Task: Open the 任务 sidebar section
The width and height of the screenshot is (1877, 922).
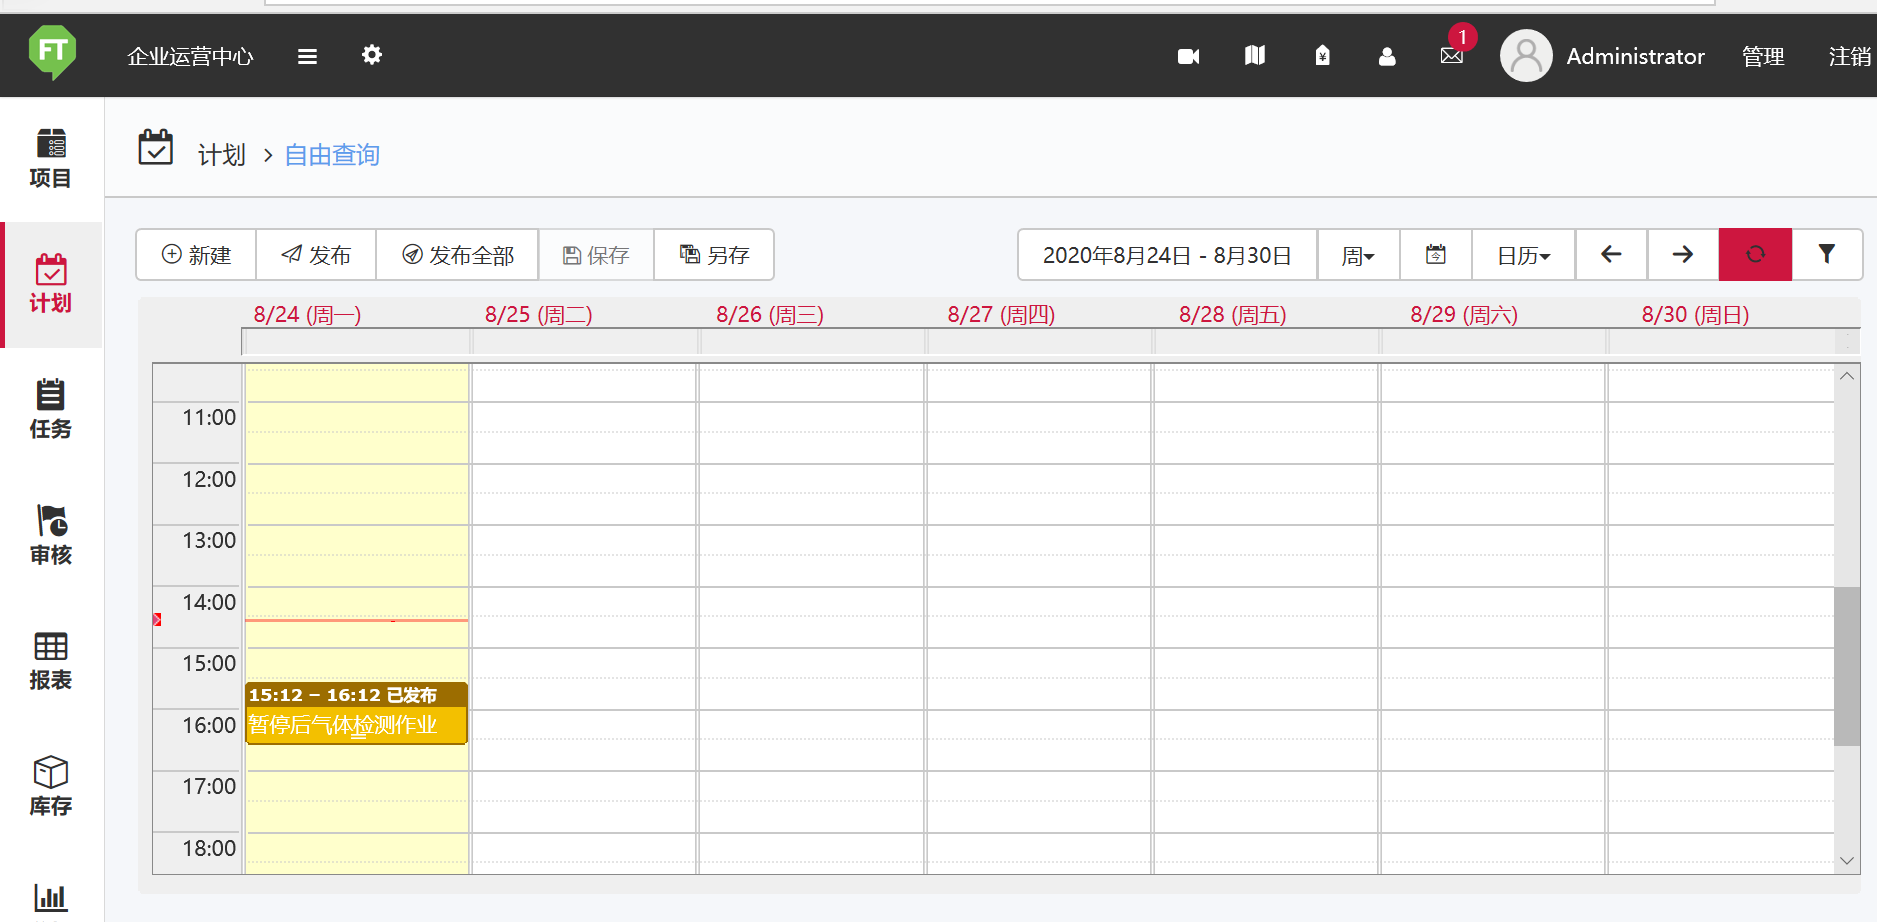Action: [50, 409]
